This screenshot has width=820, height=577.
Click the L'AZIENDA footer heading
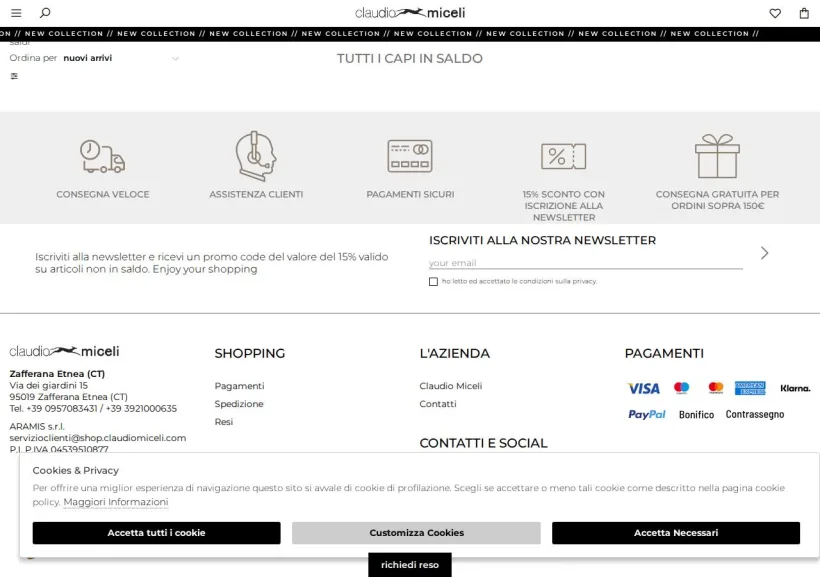coord(454,354)
